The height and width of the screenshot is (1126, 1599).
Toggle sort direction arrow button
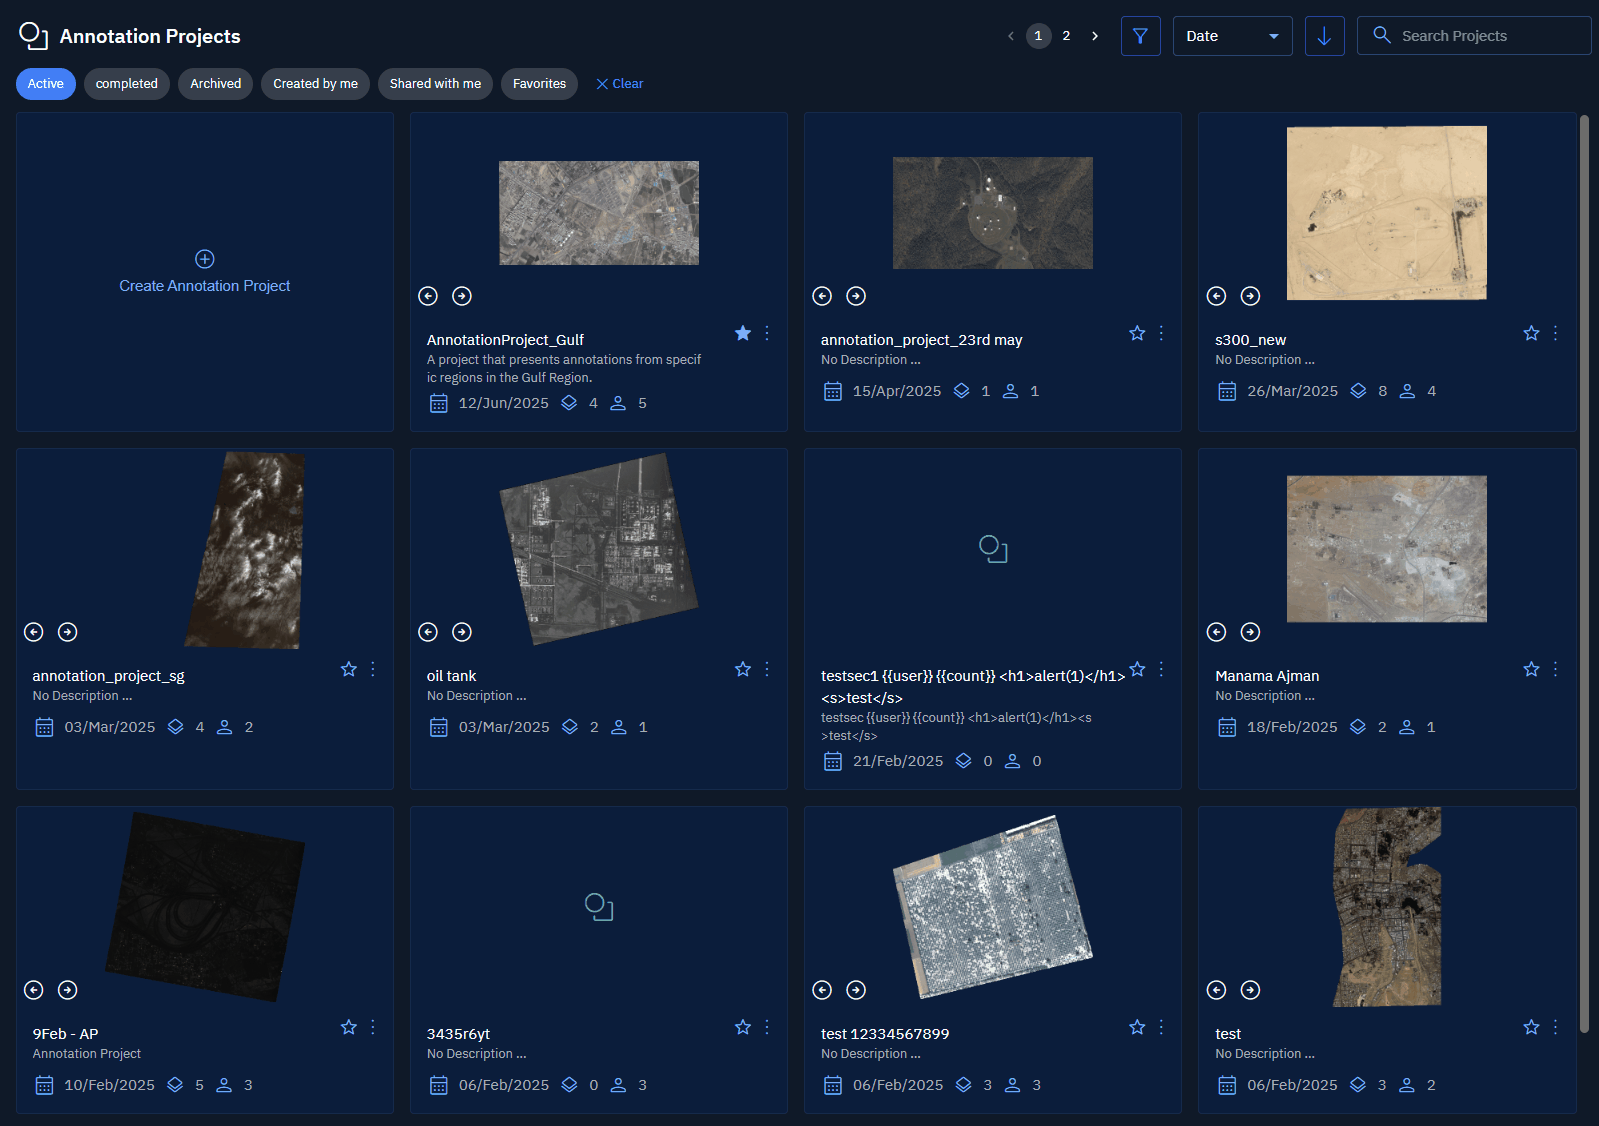click(x=1324, y=36)
